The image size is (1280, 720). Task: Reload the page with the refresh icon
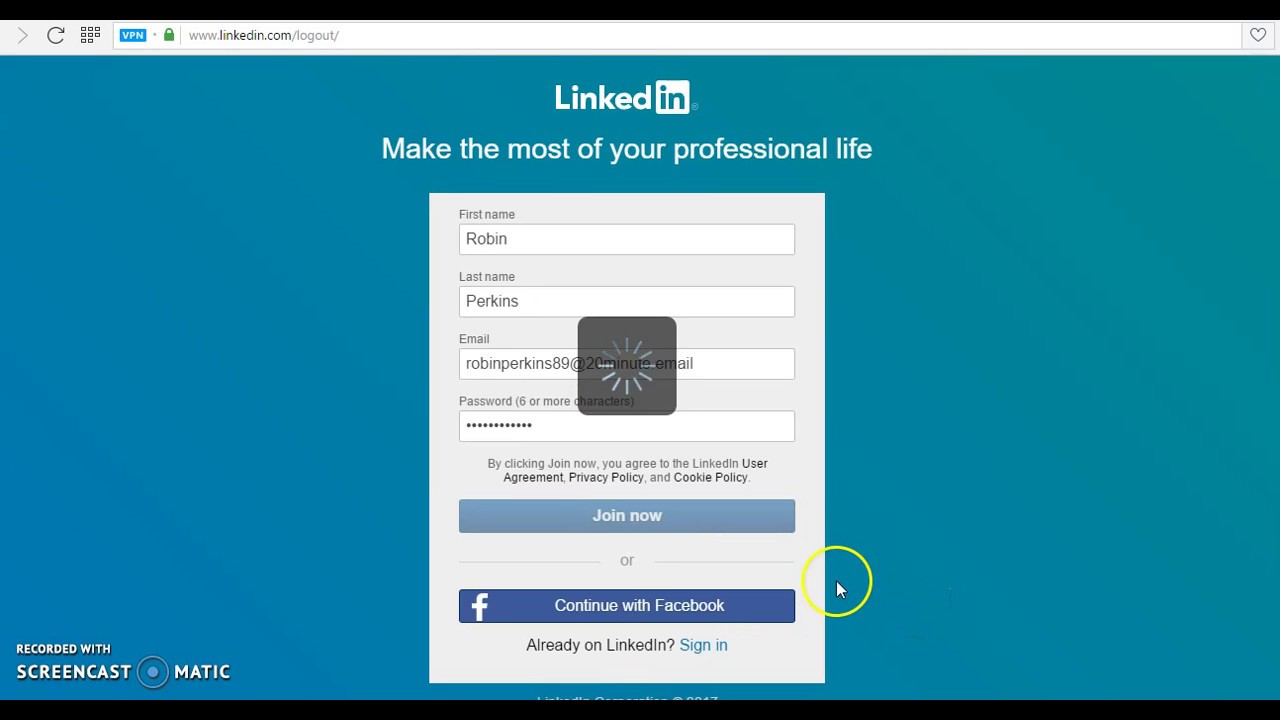point(56,35)
